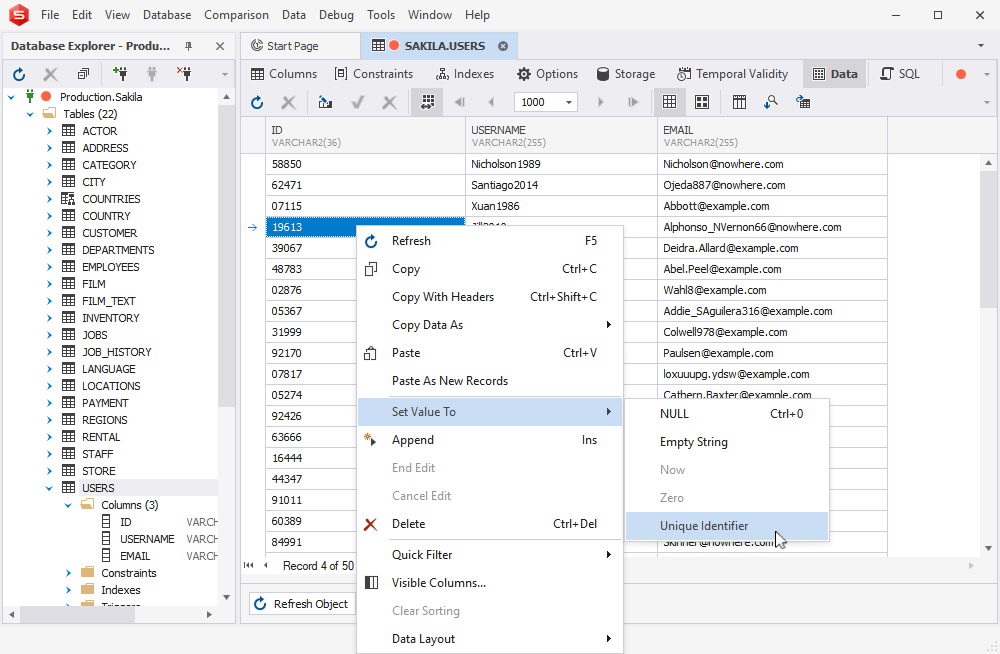The image size is (1000, 654).
Task: Click the visible columns icon in toolbar
Action: (739, 102)
